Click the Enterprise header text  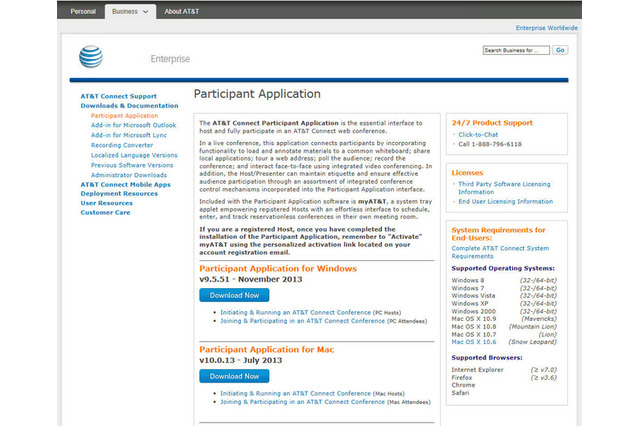pyautogui.click(x=170, y=59)
